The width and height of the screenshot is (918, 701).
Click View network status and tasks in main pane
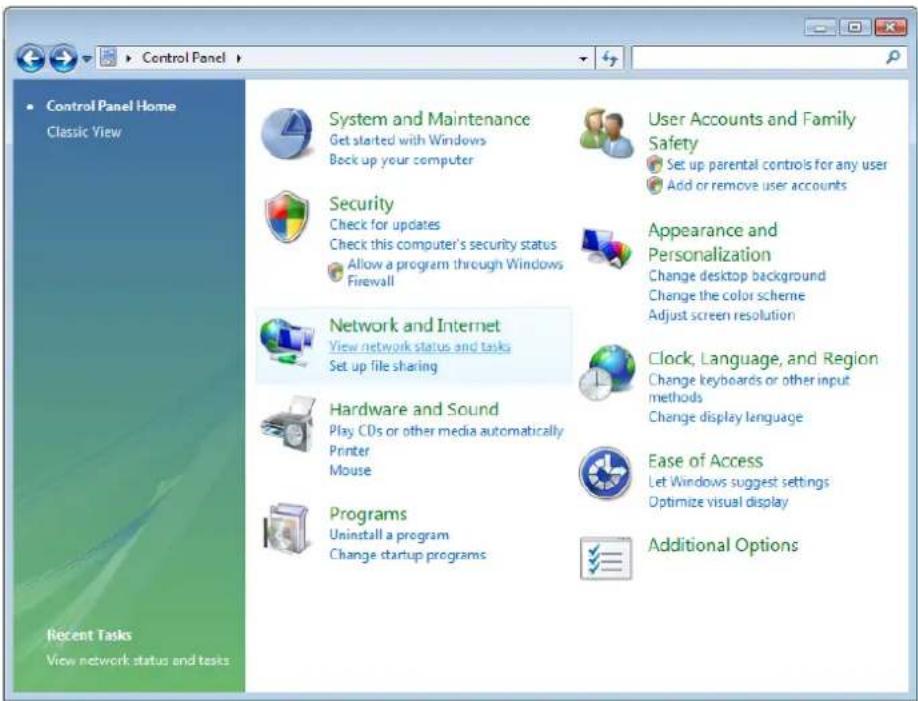[x=420, y=346]
